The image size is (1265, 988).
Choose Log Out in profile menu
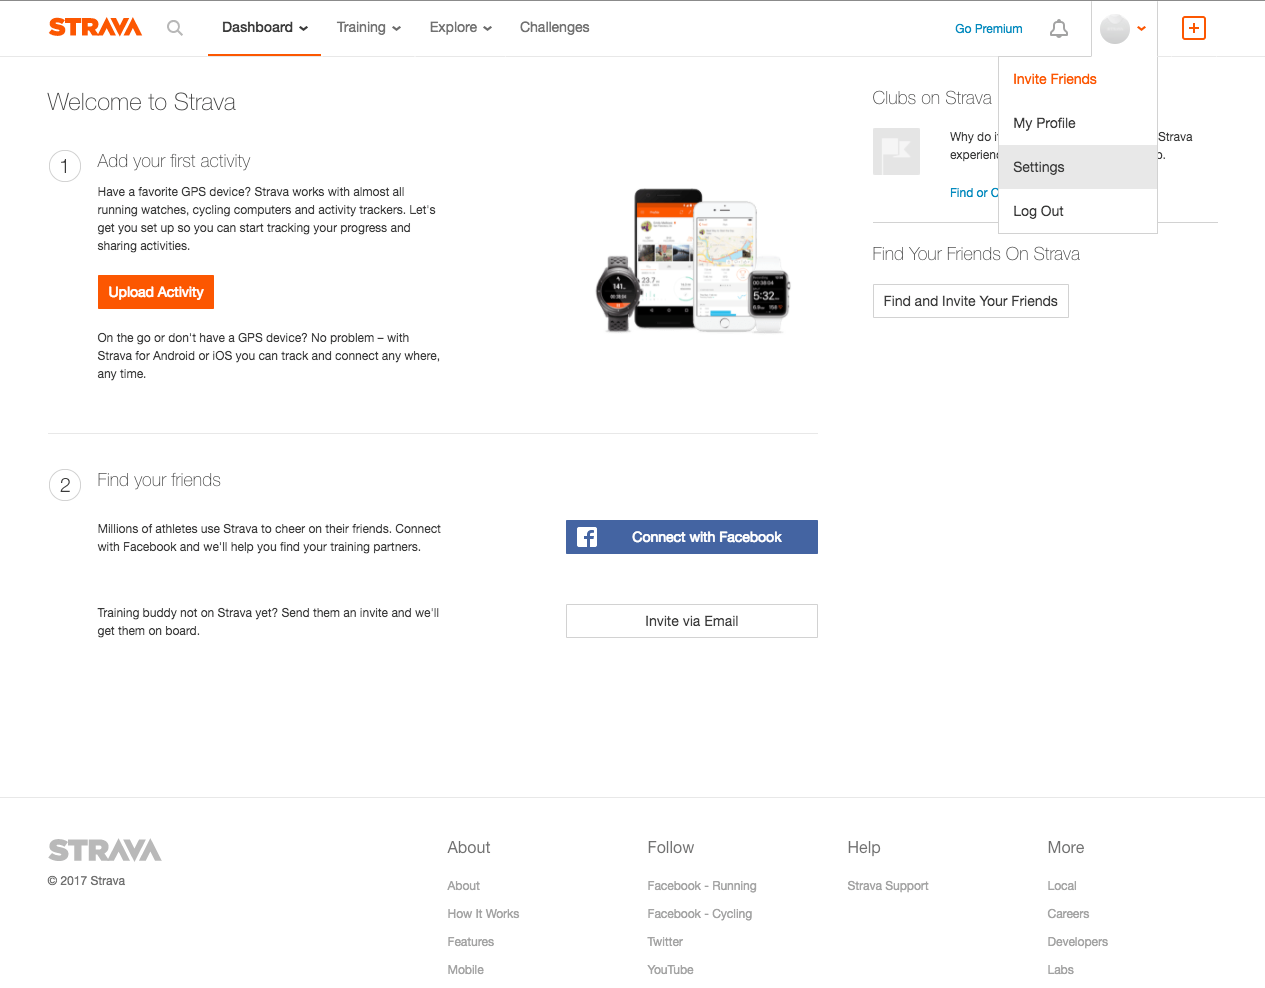(1038, 211)
